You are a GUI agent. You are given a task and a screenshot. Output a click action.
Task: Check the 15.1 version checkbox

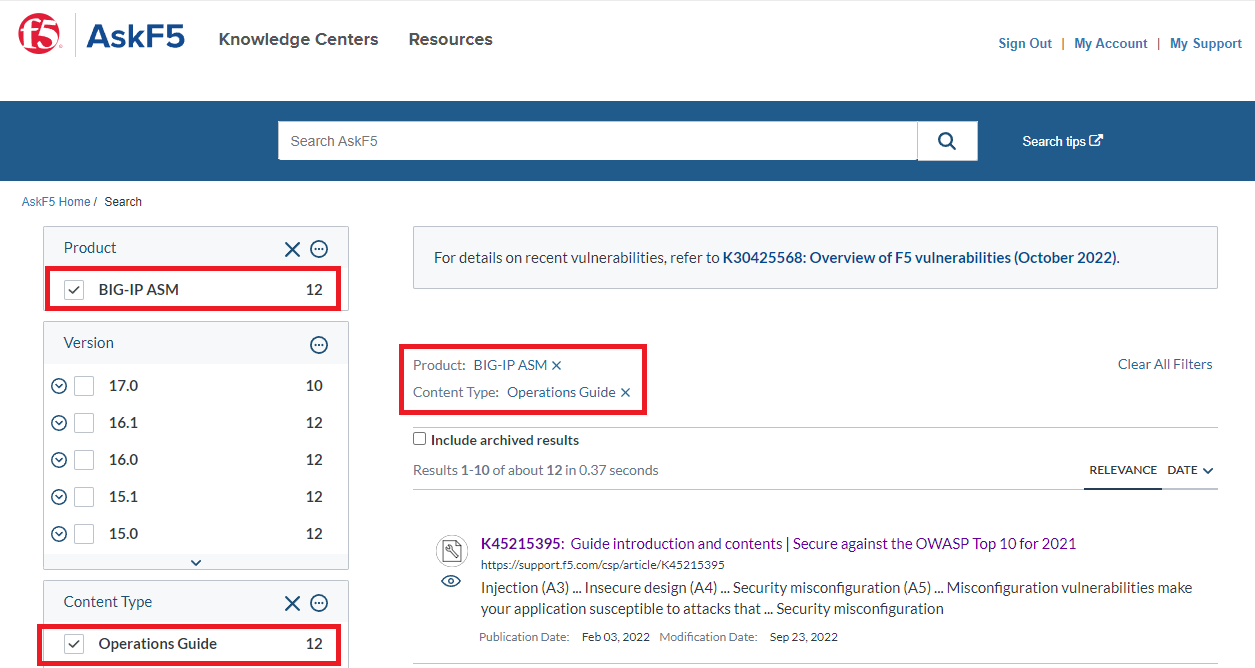(84, 497)
